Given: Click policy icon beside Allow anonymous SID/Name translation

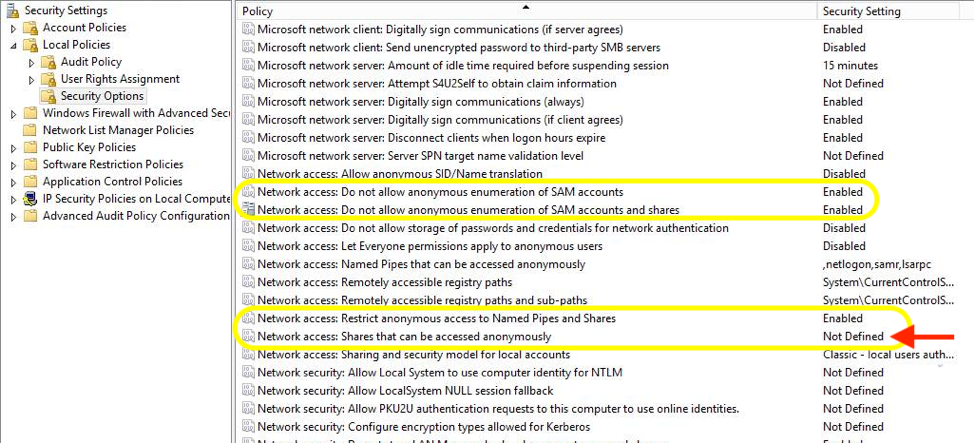Looking at the screenshot, I should point(248,174).
